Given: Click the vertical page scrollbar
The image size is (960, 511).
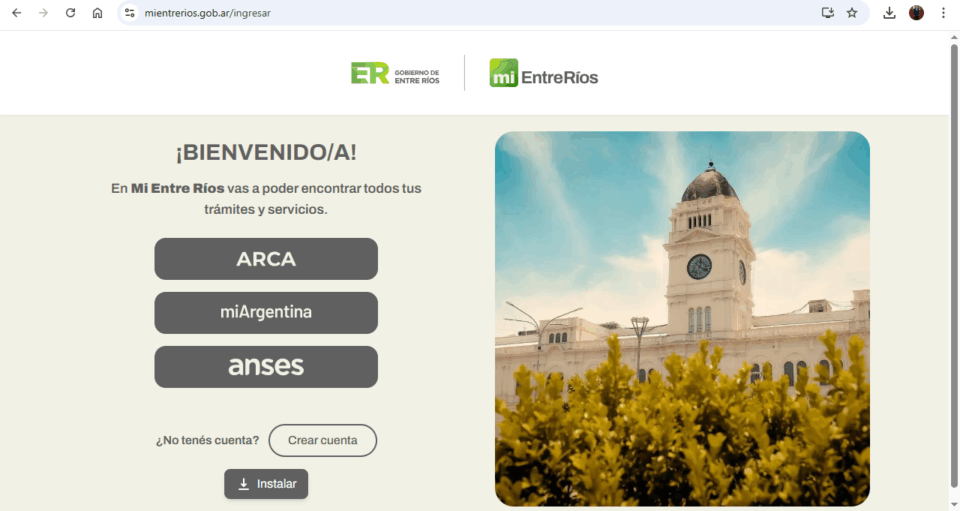Looking at the screenshot, I should click(953, 200).
